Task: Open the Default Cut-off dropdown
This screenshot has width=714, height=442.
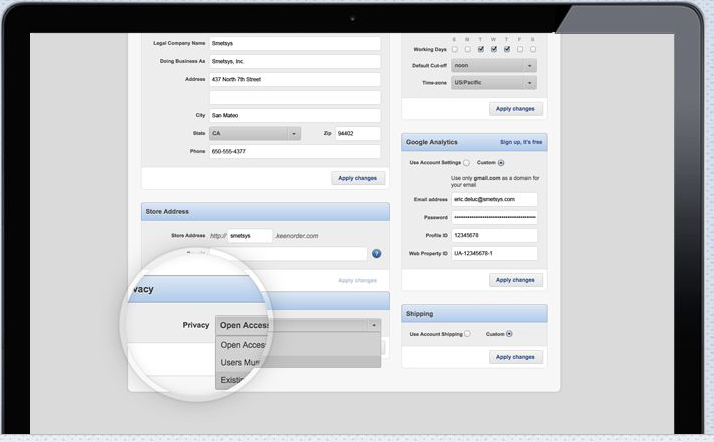Action: pyautogui.click(x=494, y=66)
